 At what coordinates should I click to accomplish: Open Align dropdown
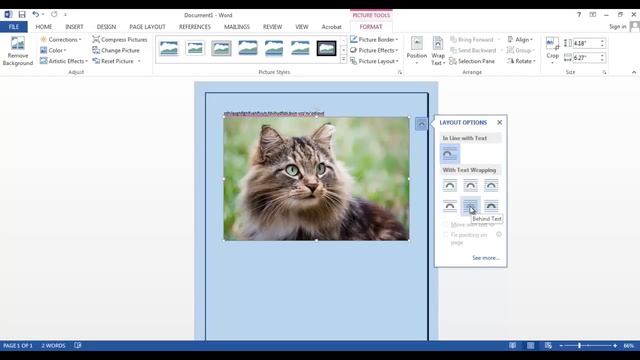[520, 40]
